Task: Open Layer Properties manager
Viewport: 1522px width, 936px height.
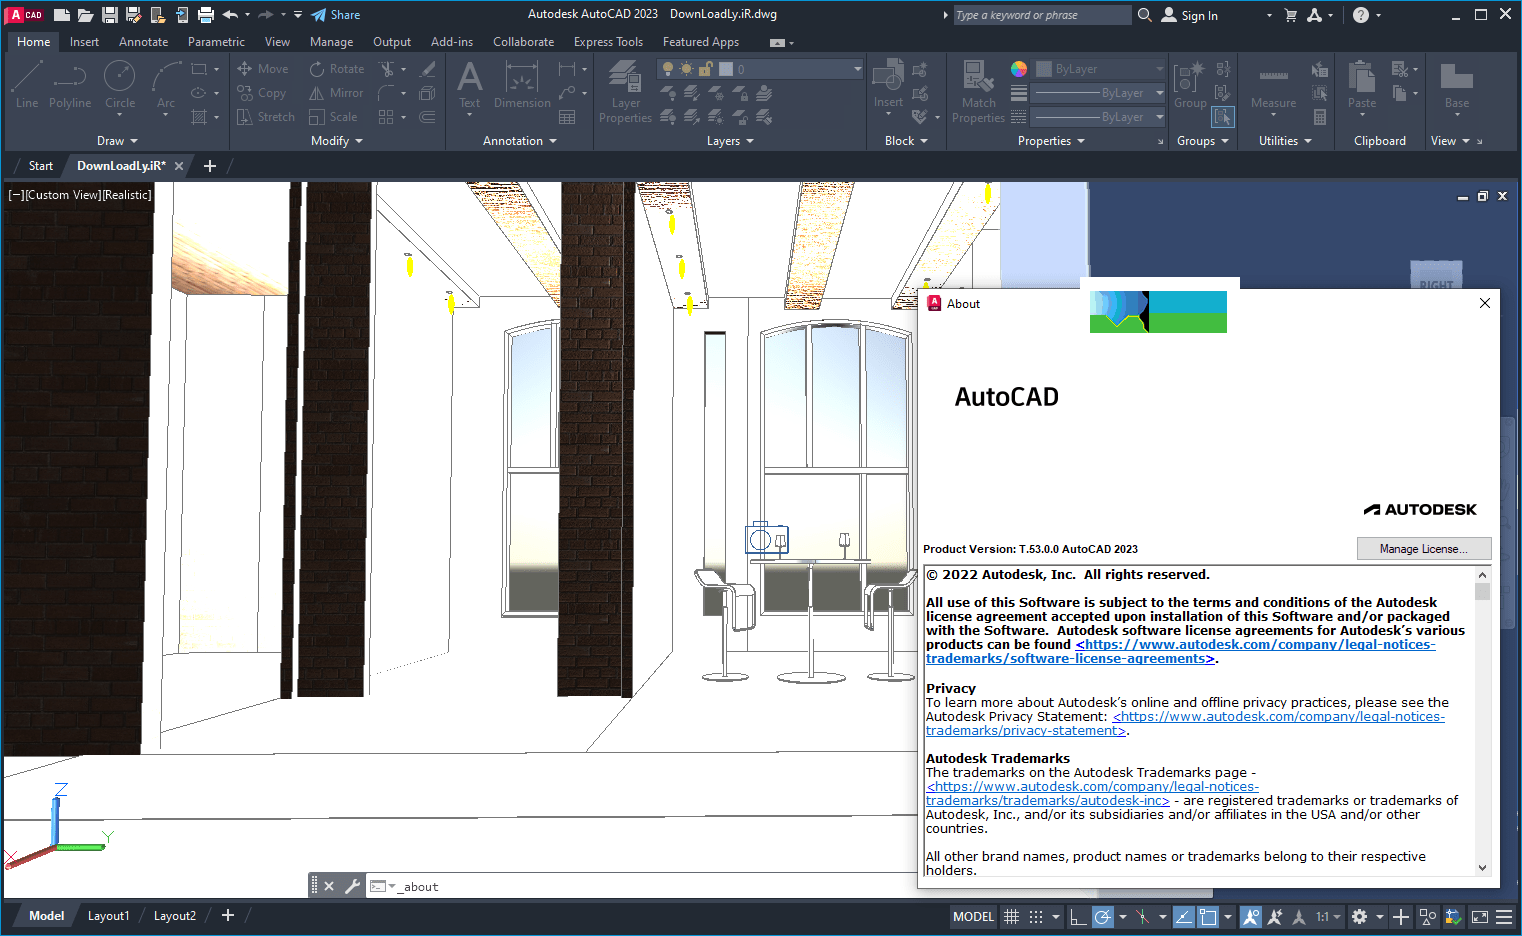Action: tap(626, 92)
